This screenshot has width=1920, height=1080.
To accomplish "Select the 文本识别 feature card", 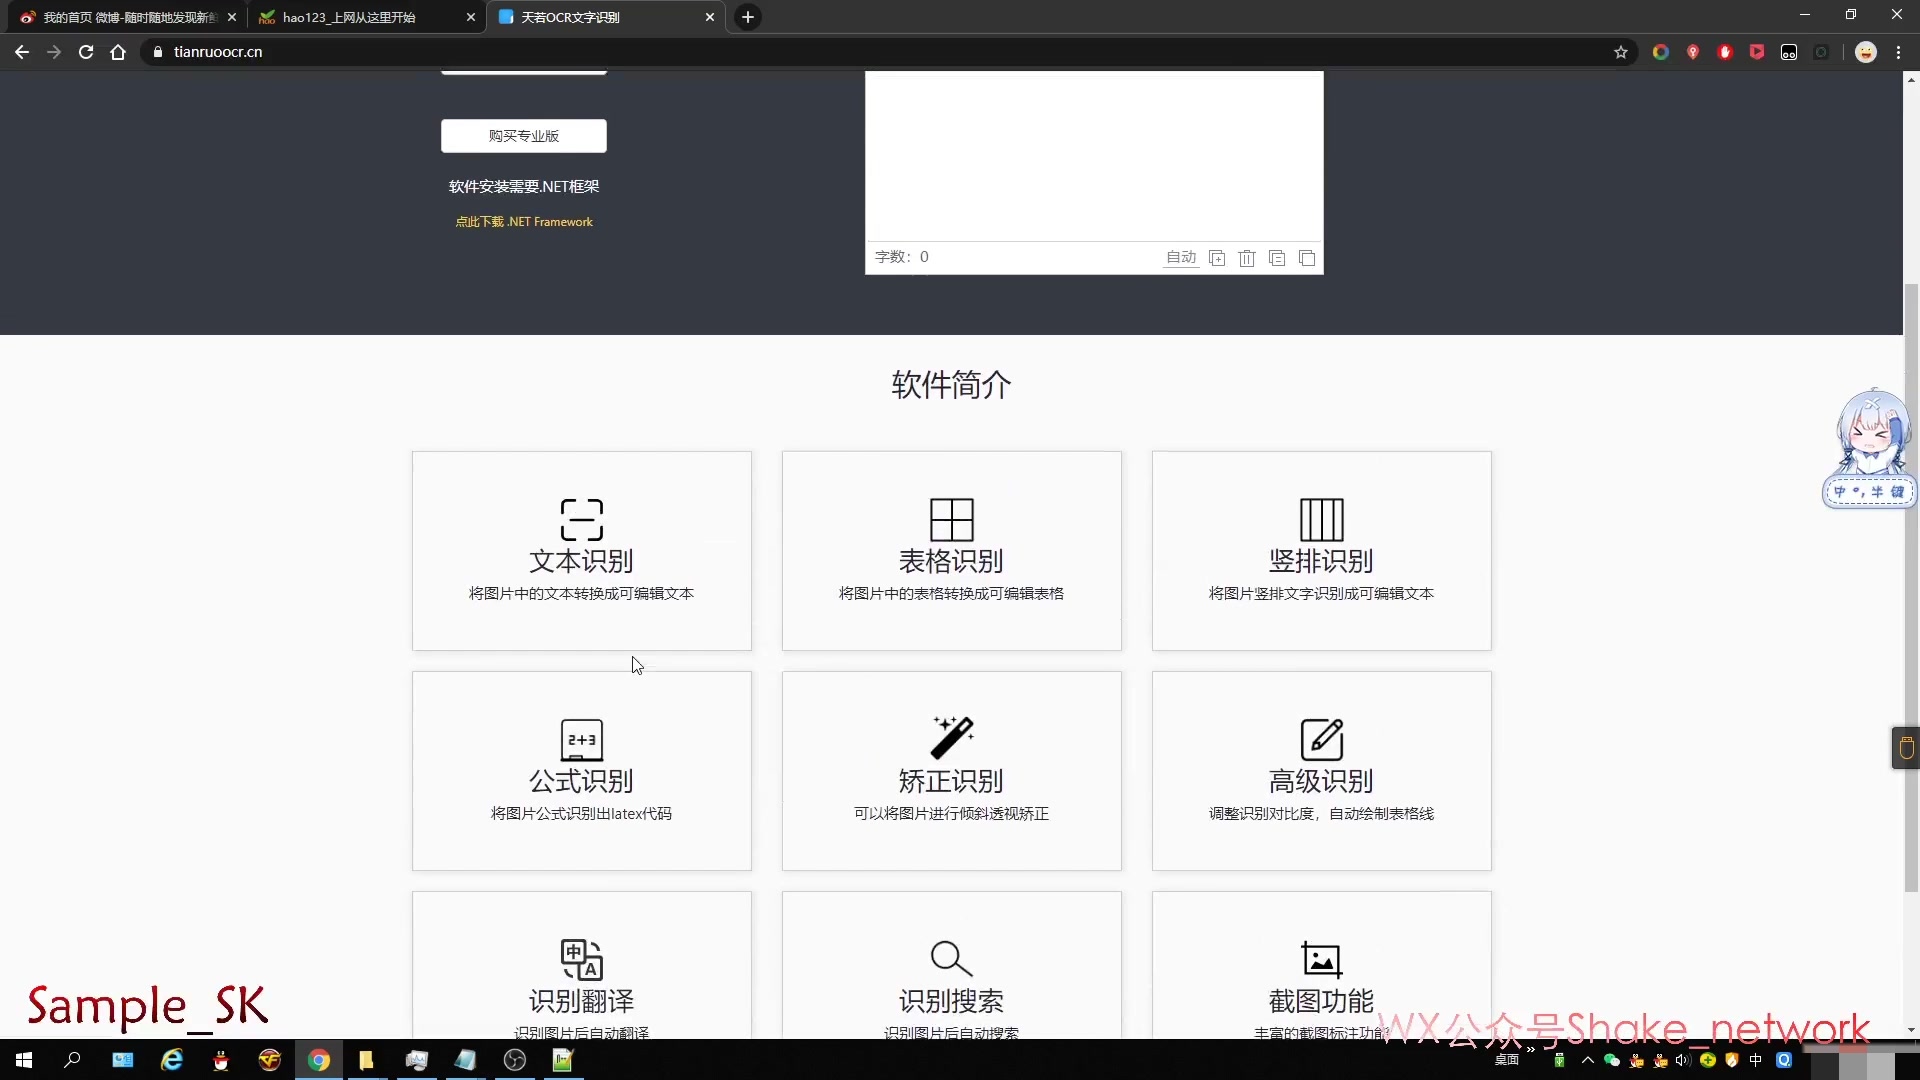I will click(582, 551).
